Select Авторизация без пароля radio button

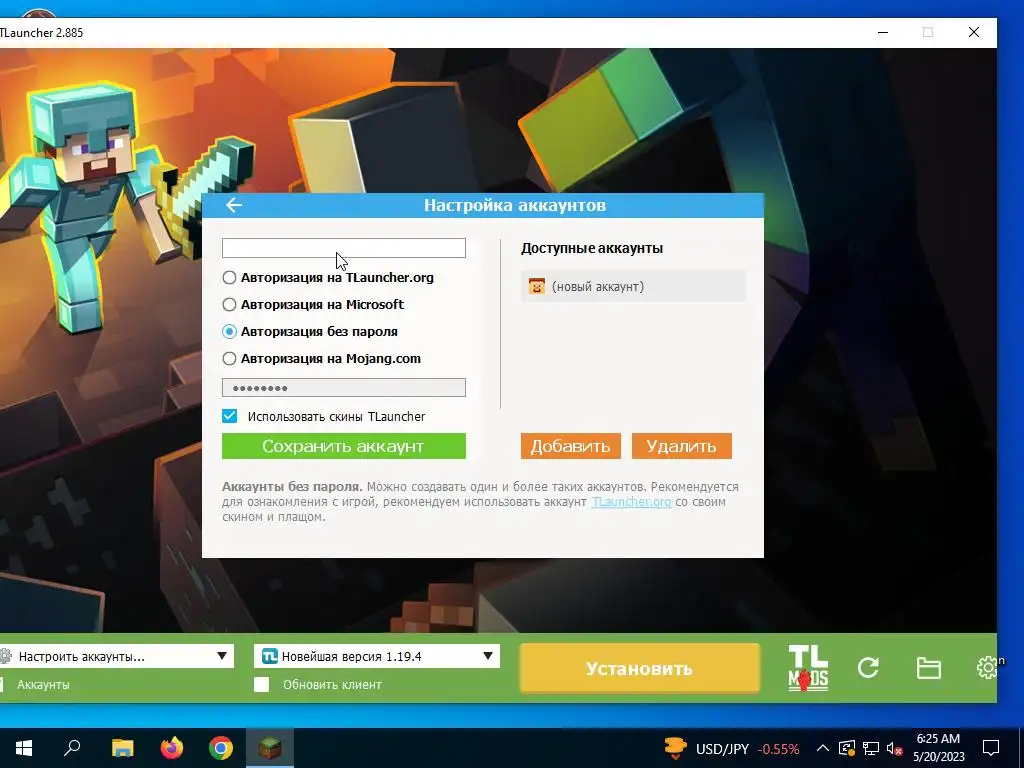click(x=229, y=332)
